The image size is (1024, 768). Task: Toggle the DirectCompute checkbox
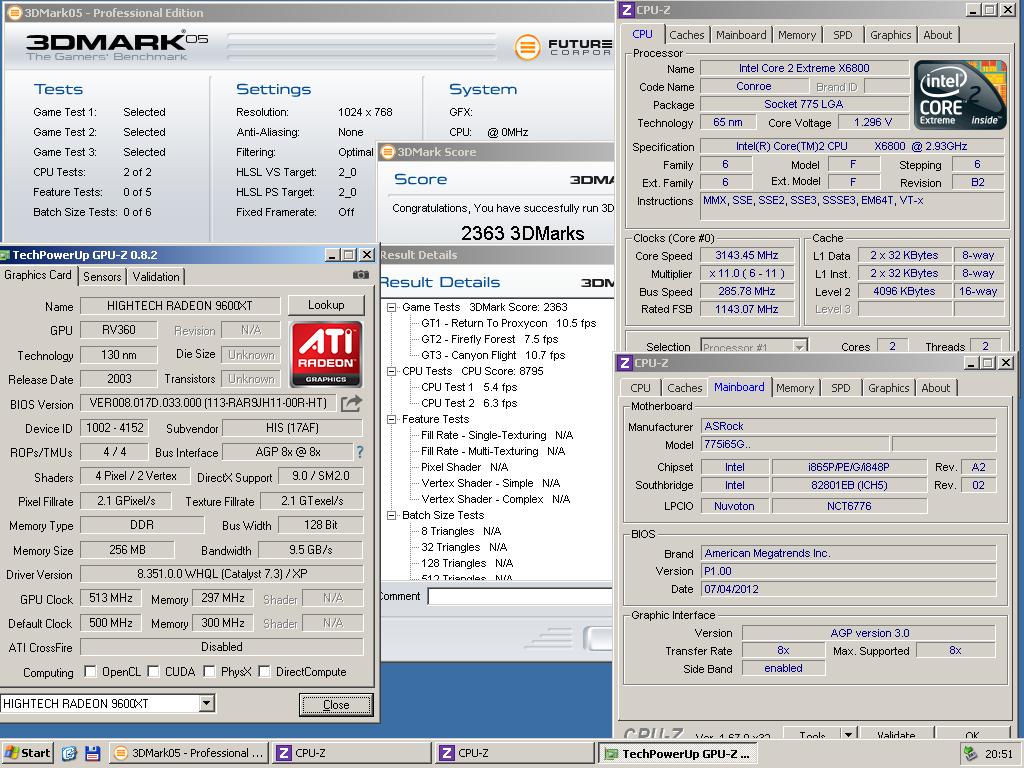coord(264,671)
